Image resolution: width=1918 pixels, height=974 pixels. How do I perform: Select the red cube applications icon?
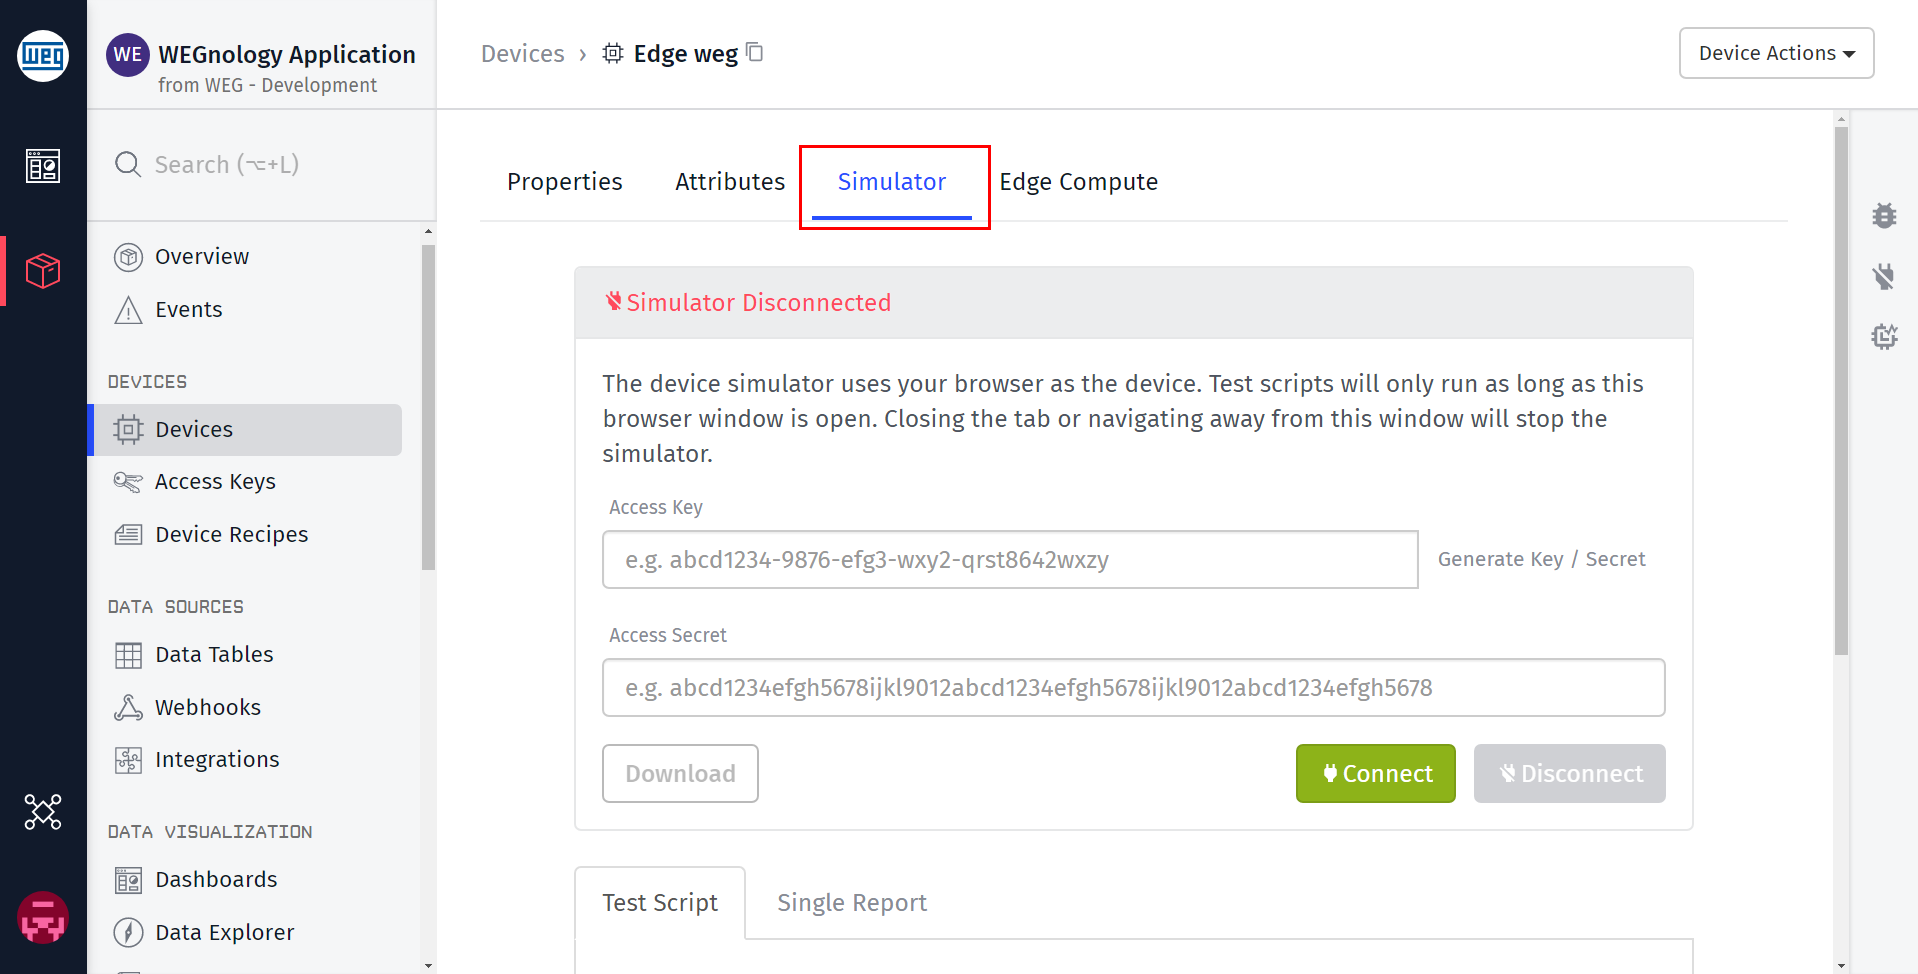tap(43, 271)
